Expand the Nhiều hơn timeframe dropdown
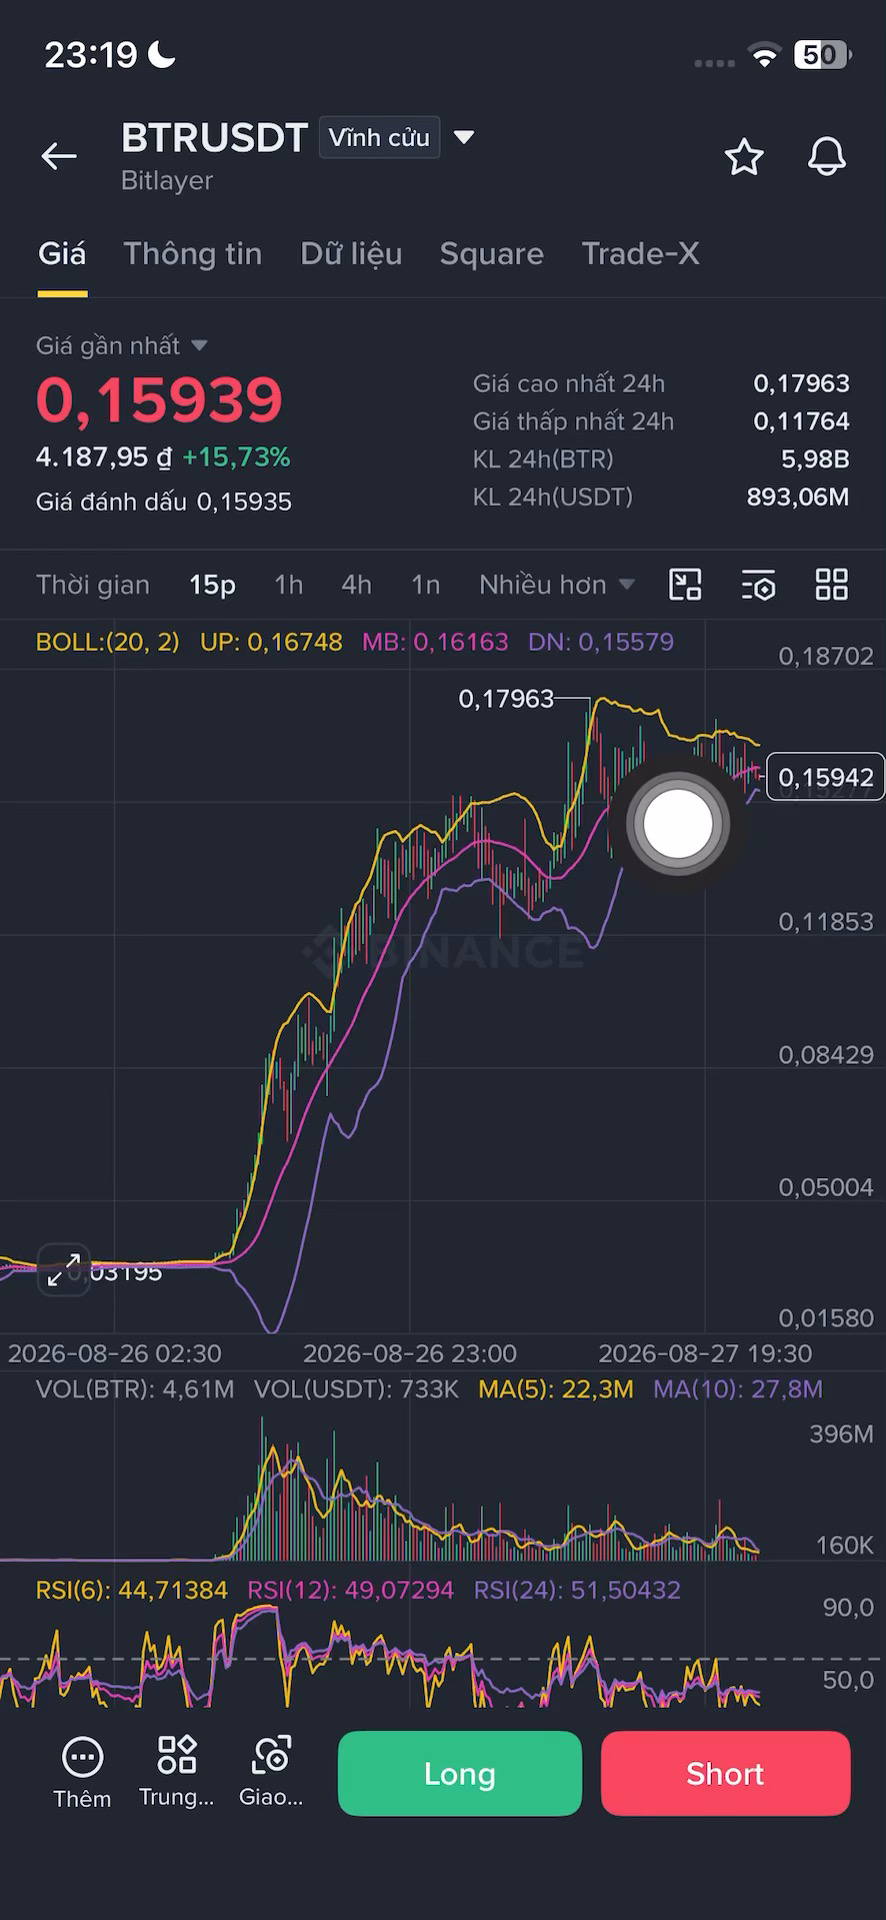This screenshot has width=886, height=1920. coord(556,585)
